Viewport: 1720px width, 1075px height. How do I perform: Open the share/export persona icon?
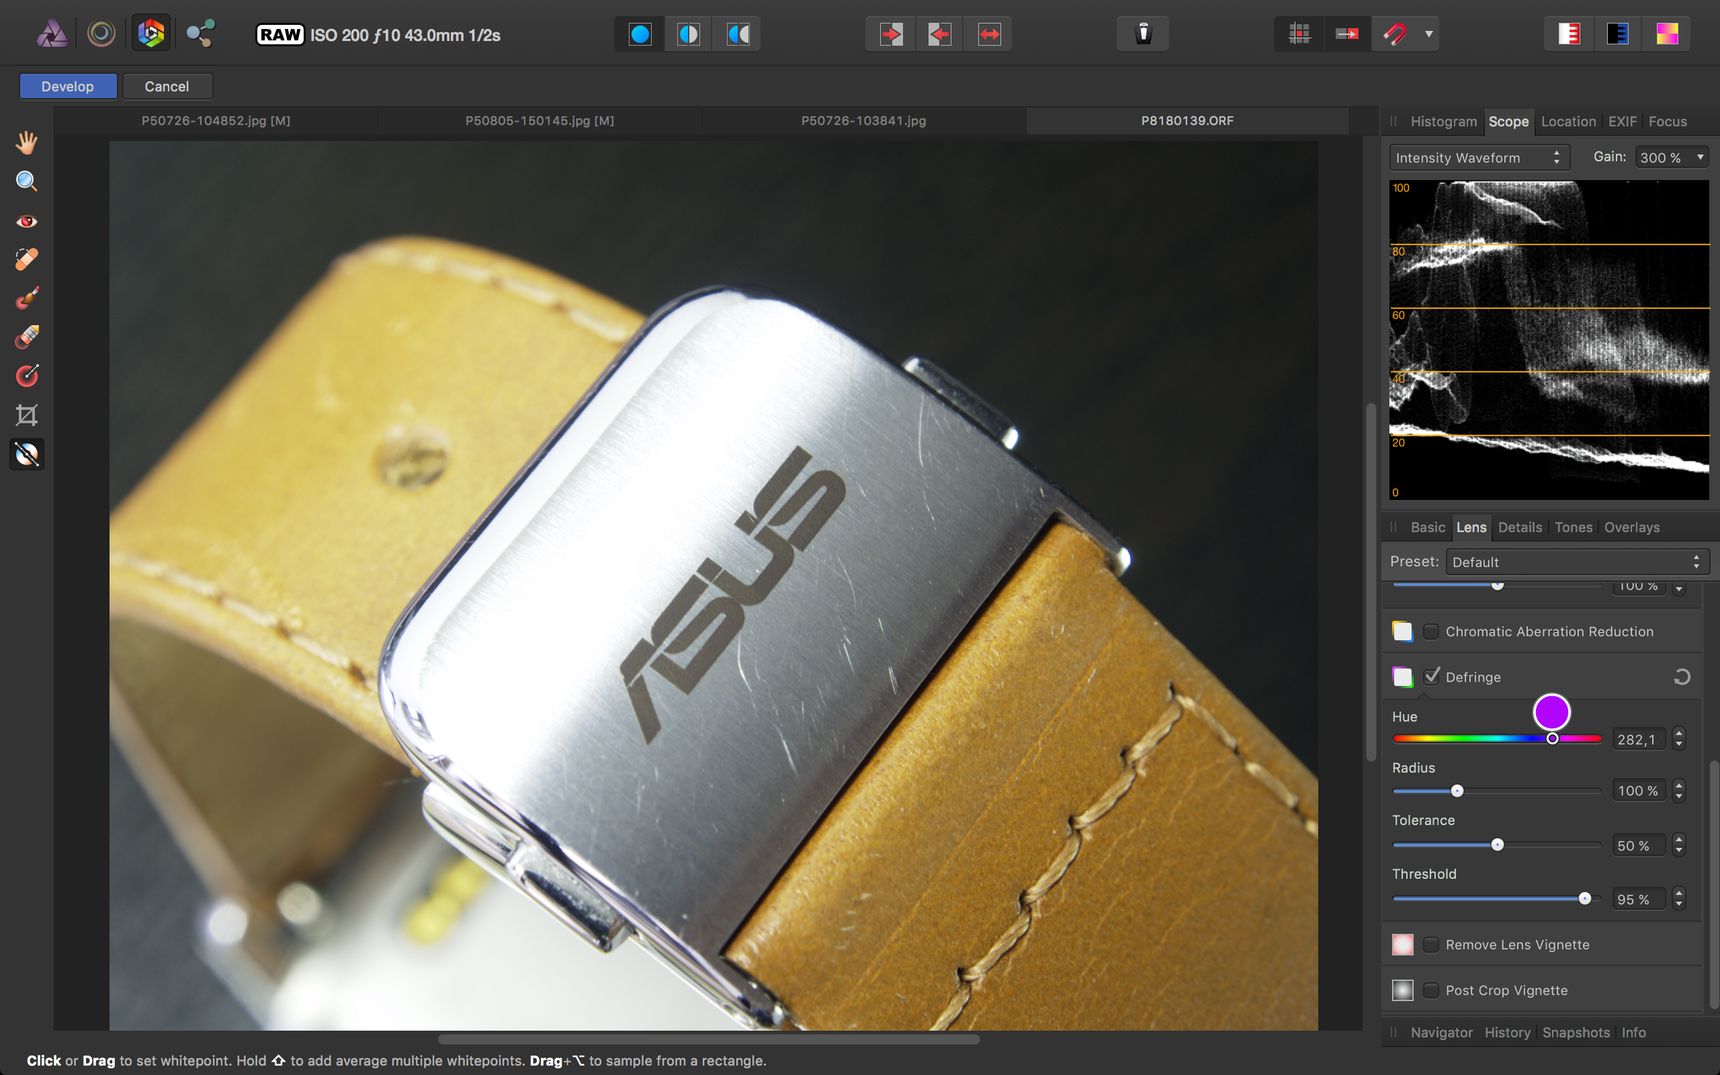click(x=200, y=34)
